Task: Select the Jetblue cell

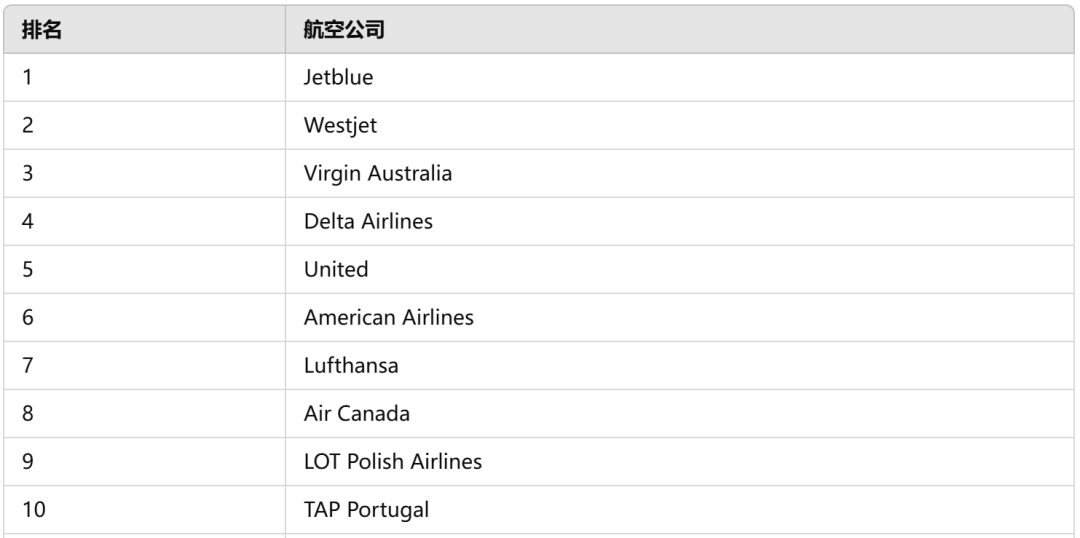Action: (679, 77)
